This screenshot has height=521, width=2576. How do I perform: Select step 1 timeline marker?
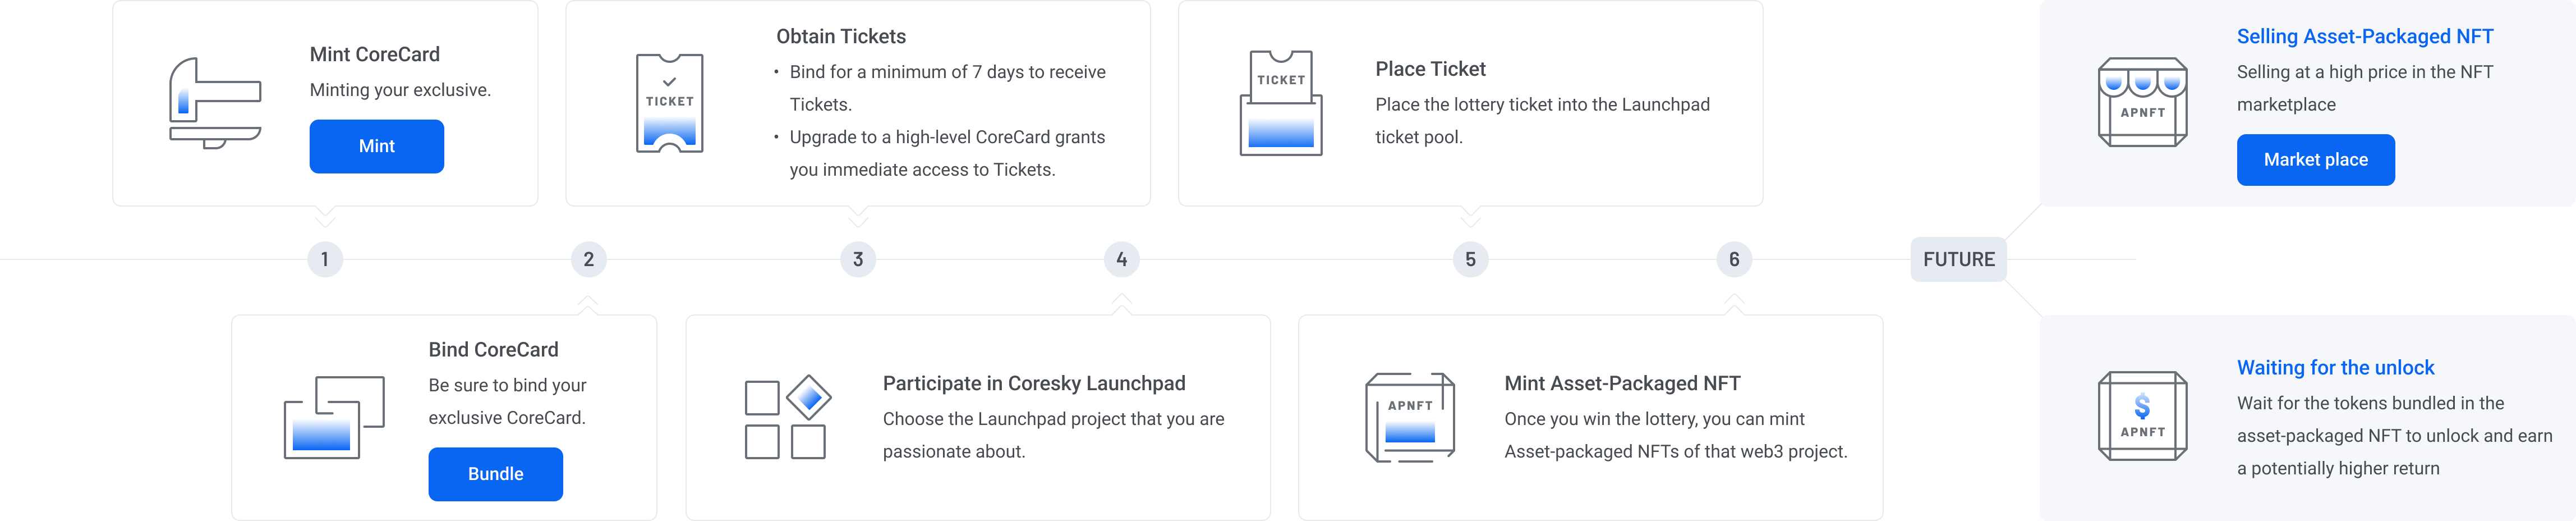point(324,260)
